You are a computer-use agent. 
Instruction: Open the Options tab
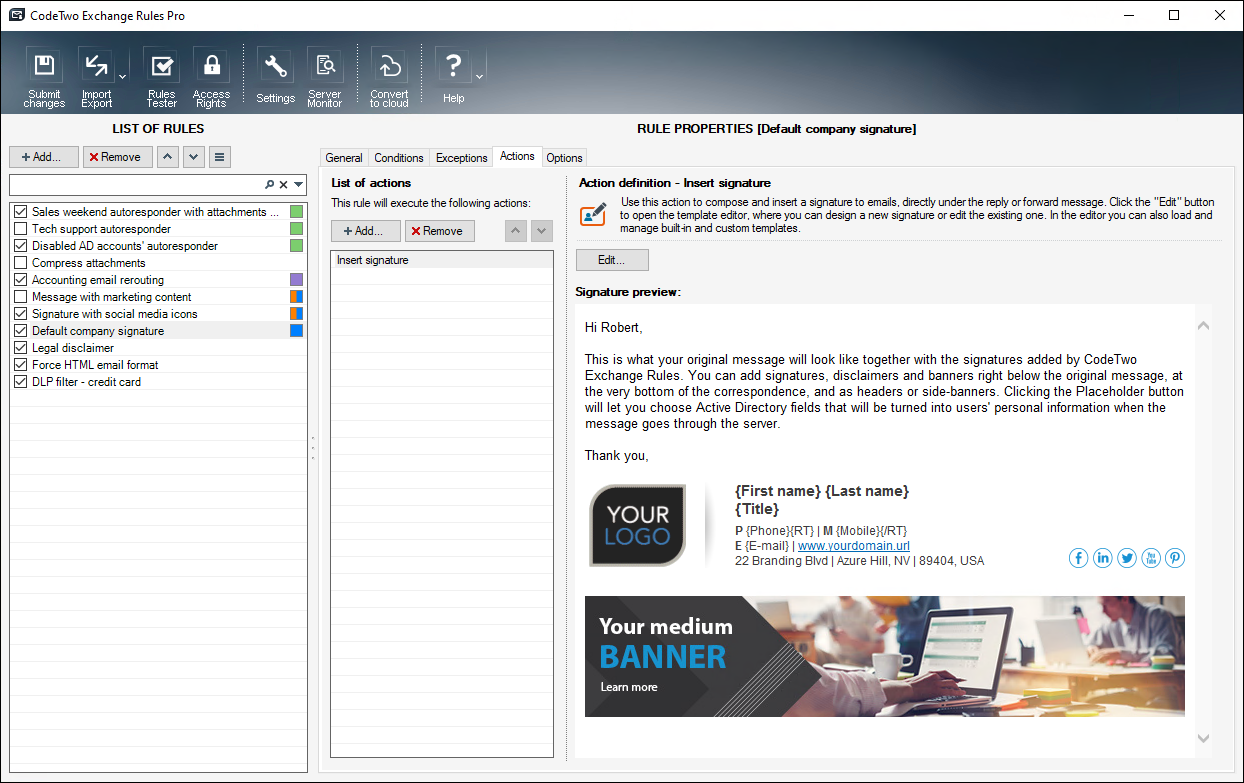pyautogui.click(x=565, y=158)
